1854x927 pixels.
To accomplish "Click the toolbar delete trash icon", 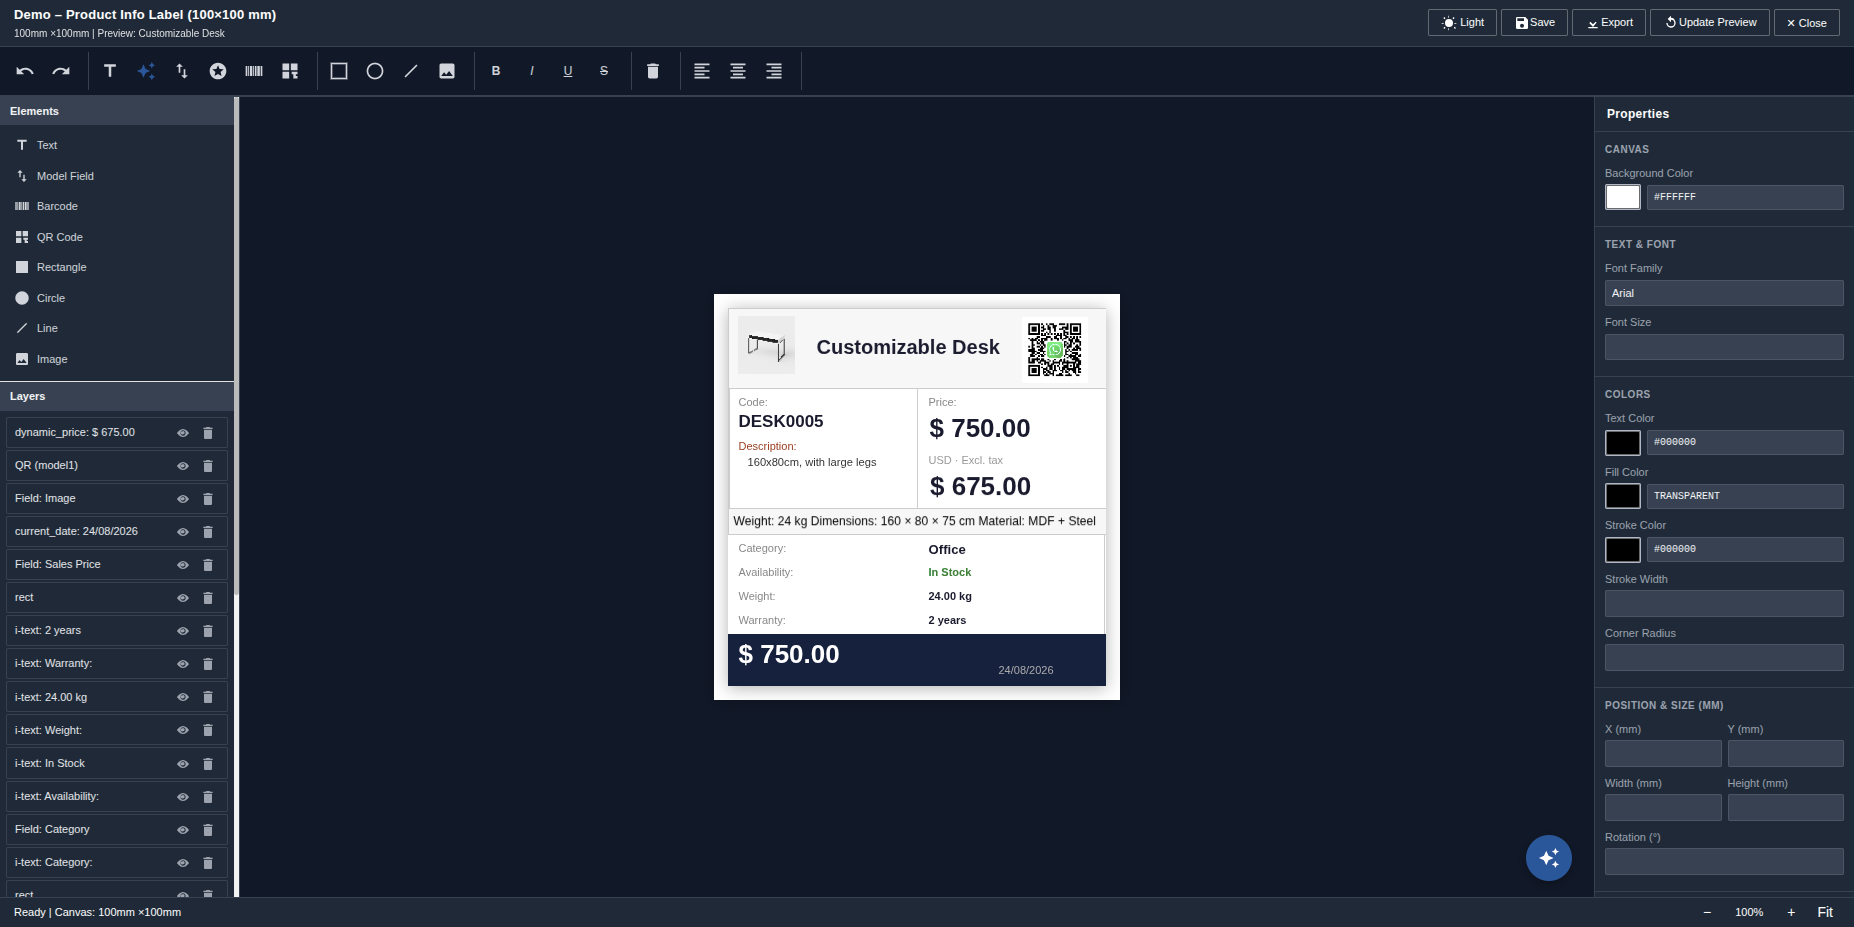I will tap(653, 71).
